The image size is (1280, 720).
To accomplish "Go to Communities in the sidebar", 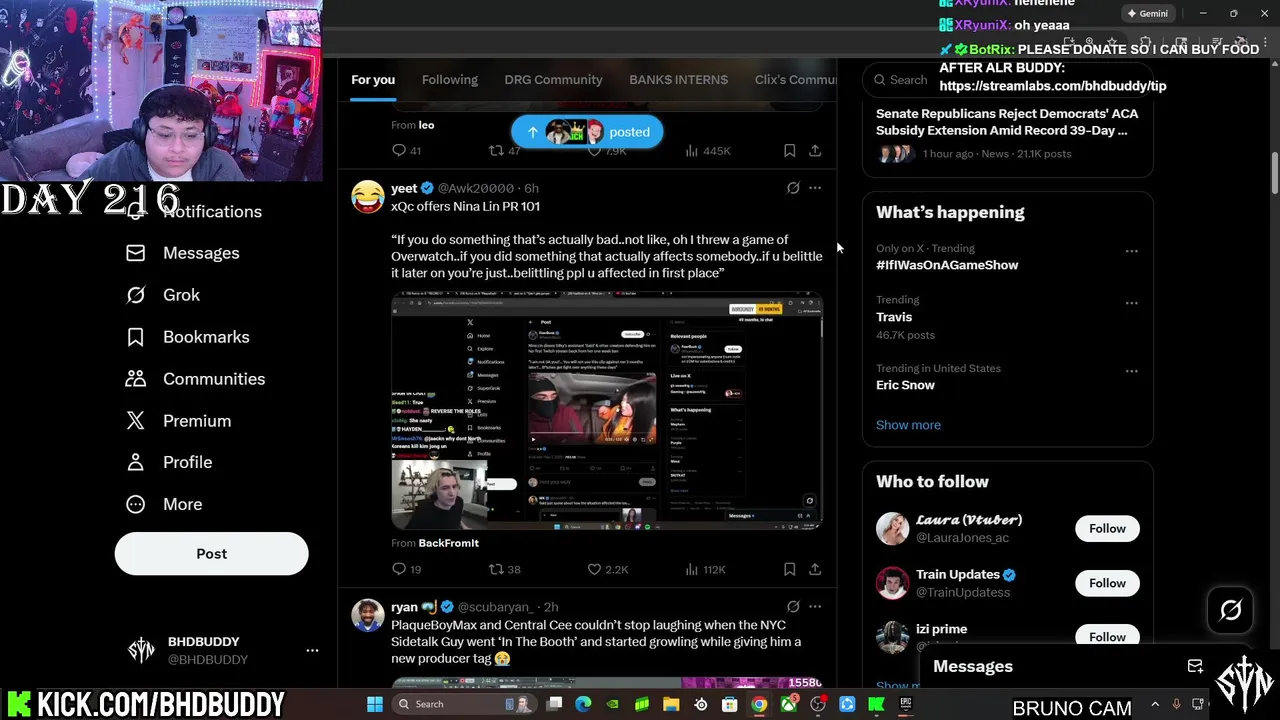I will tap(214, 379).
